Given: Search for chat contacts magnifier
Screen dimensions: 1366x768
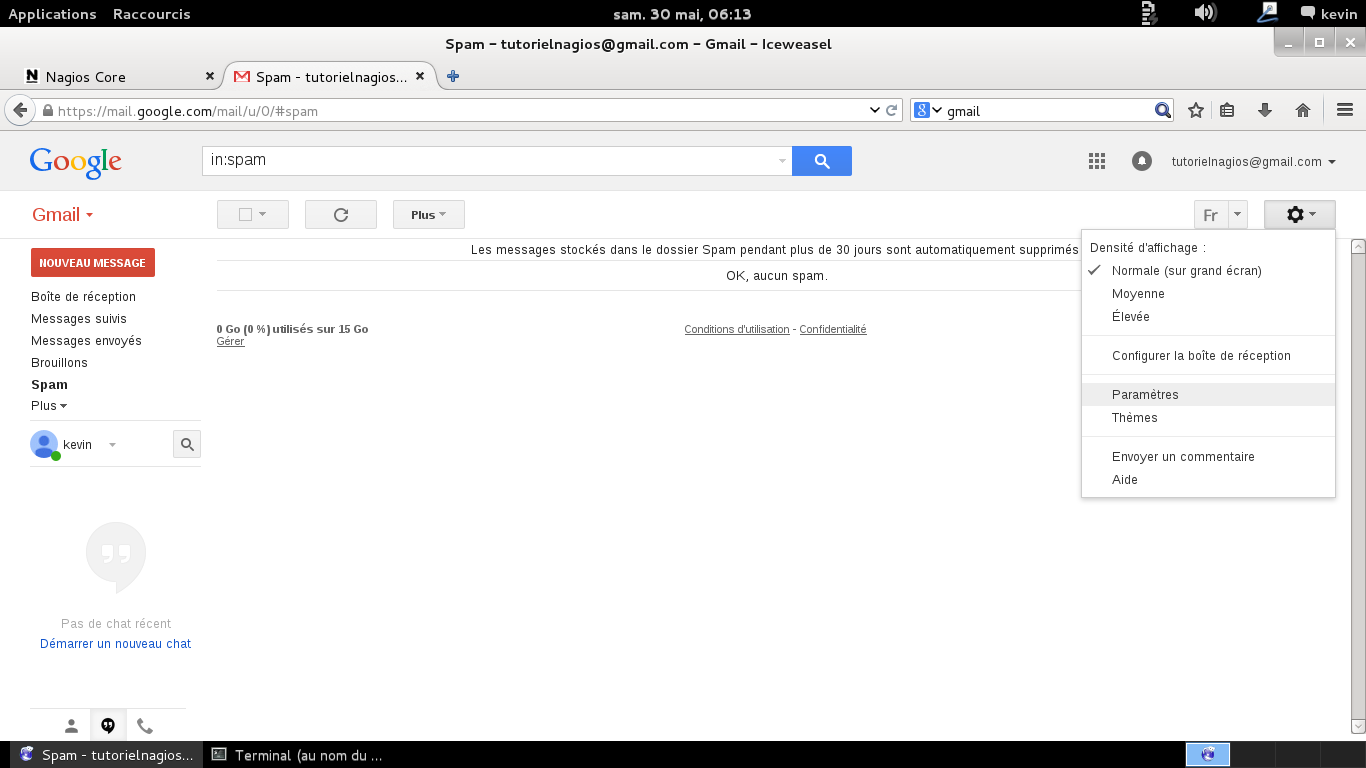Looking at the screenshot, I should 187,444.
